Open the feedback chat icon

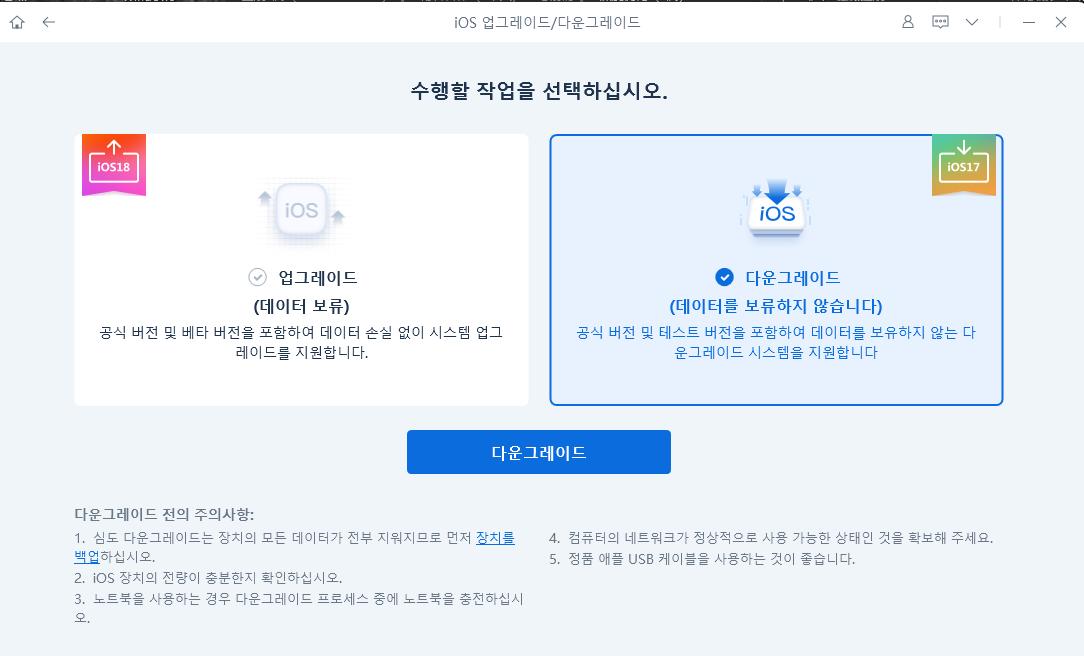tap(940, 22)
